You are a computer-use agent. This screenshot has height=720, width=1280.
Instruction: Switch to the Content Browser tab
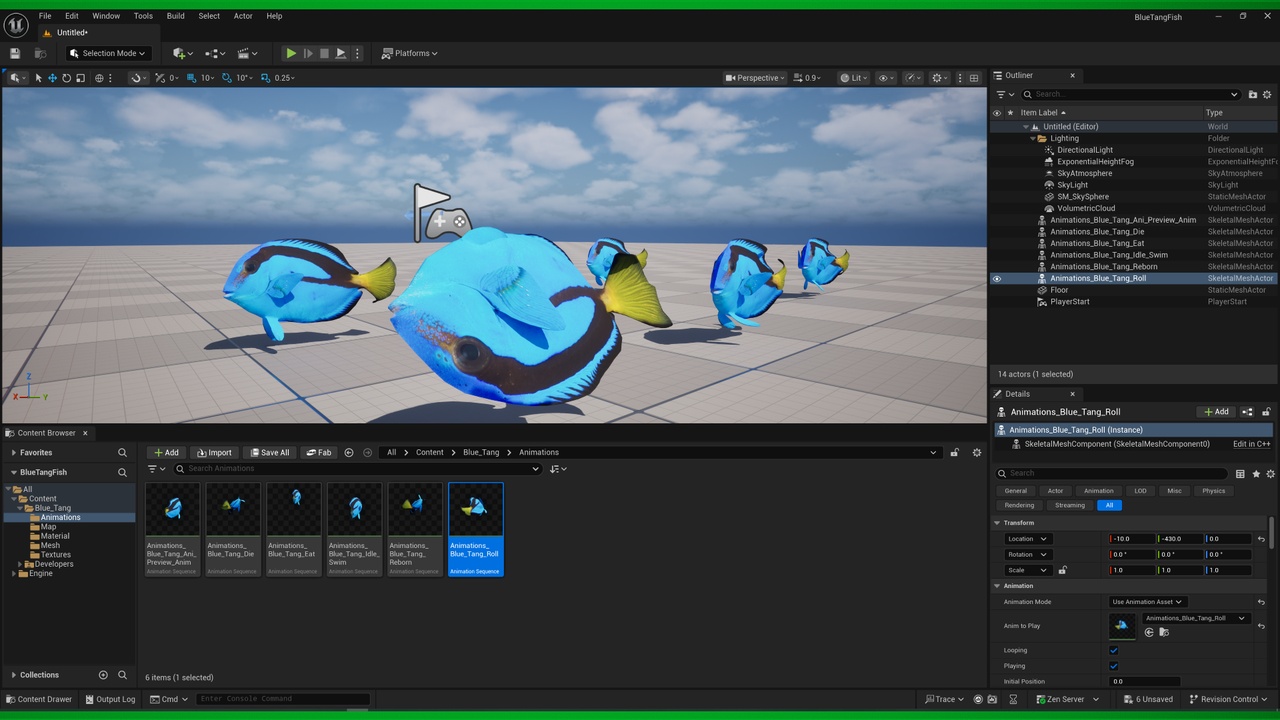click(x=46, y=433)
